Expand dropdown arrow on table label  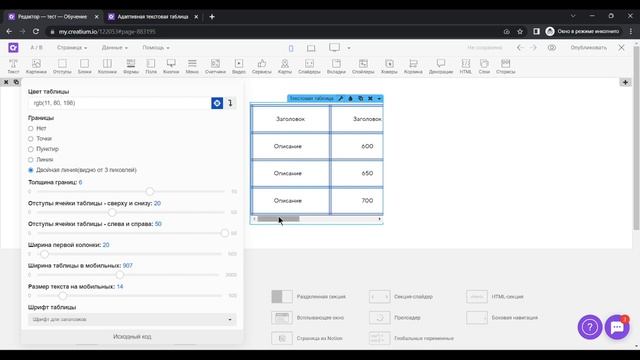click(x=379, y=98)
